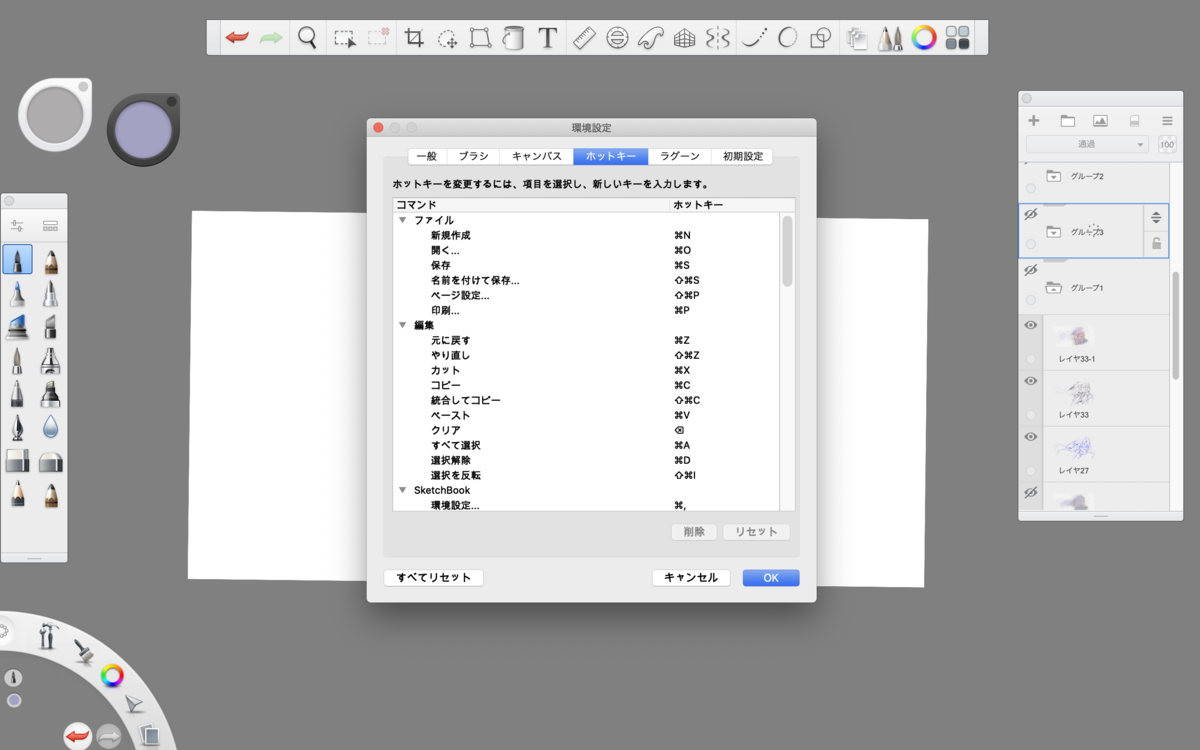Screen dimensions: 1200x750
Task: Click the red Undo arrow in top toolbar
Action: (237, 38)
